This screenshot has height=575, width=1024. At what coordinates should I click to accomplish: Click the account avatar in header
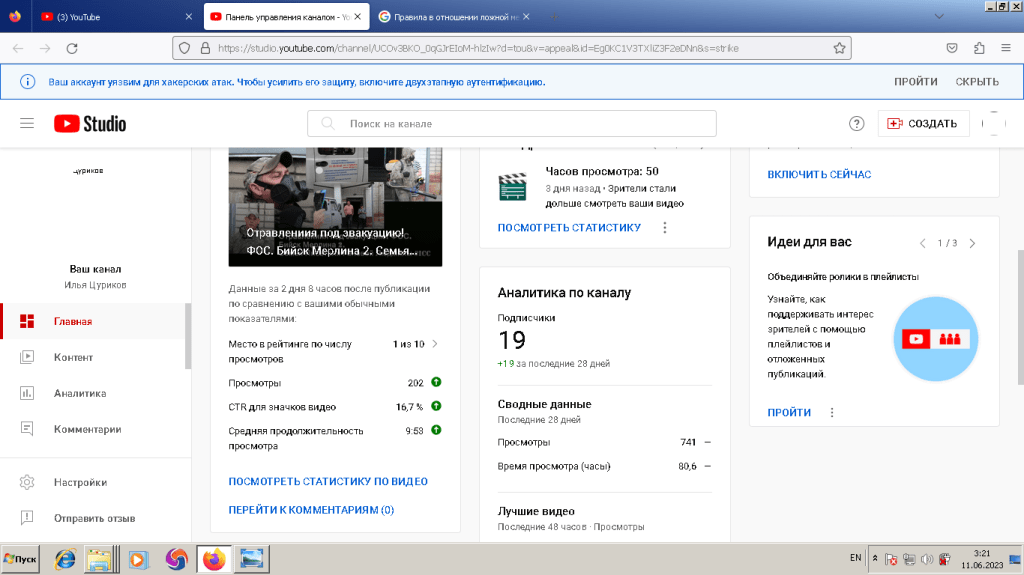point(993,123)
